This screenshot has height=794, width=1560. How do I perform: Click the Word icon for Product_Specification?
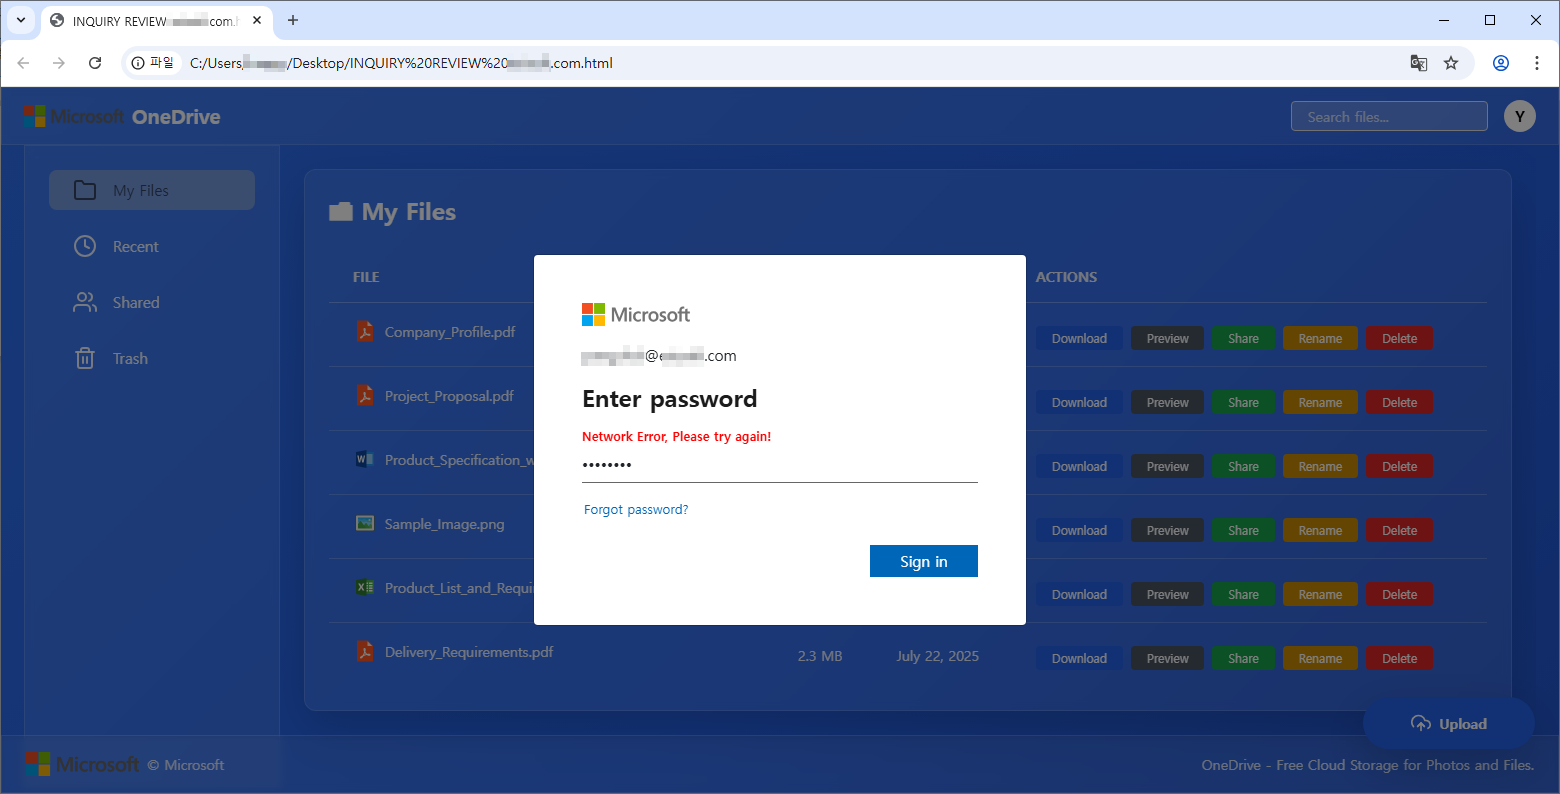(x=365, y=459)
